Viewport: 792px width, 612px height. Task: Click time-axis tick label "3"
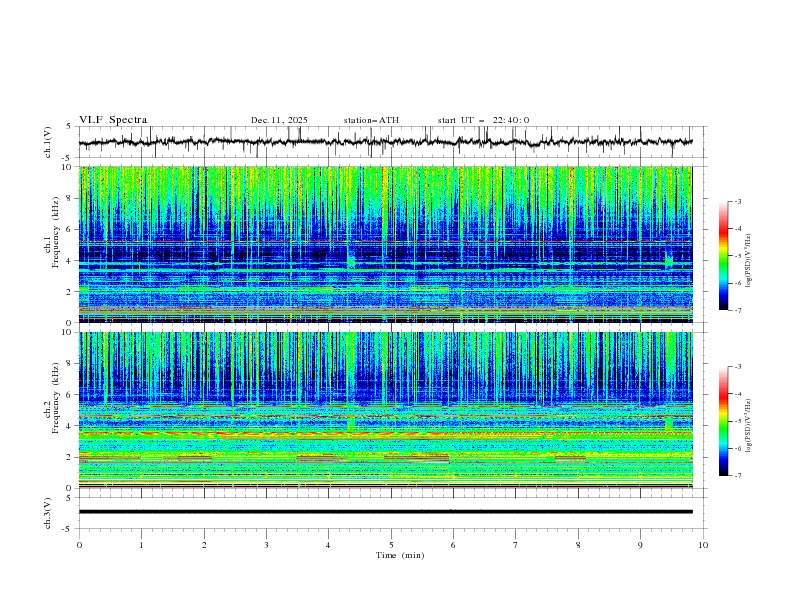(266, 545)
